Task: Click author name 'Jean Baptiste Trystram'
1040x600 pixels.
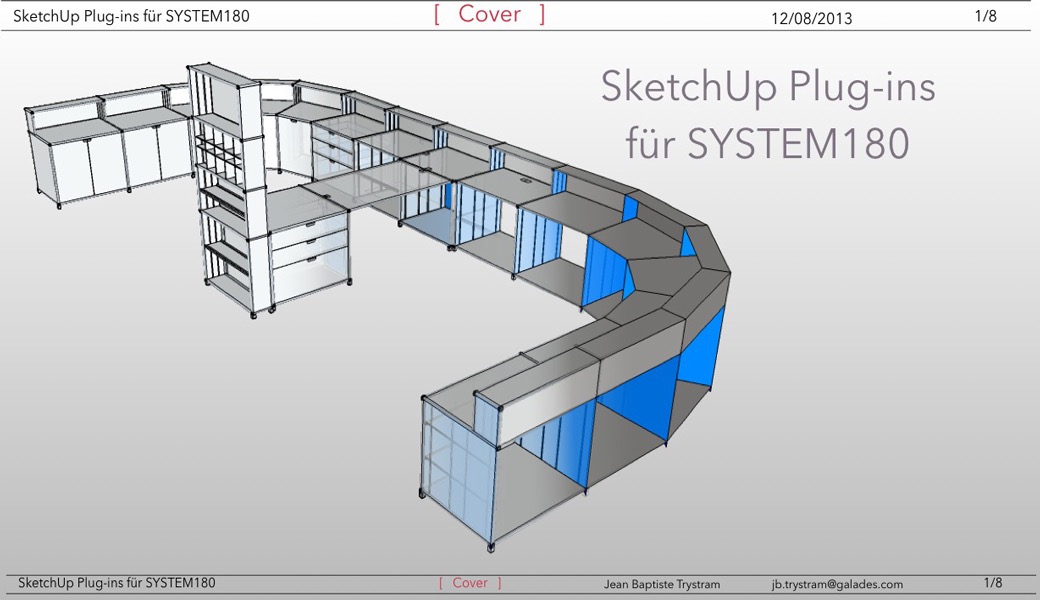Action: pyautogui.click(x=661, y=584)
